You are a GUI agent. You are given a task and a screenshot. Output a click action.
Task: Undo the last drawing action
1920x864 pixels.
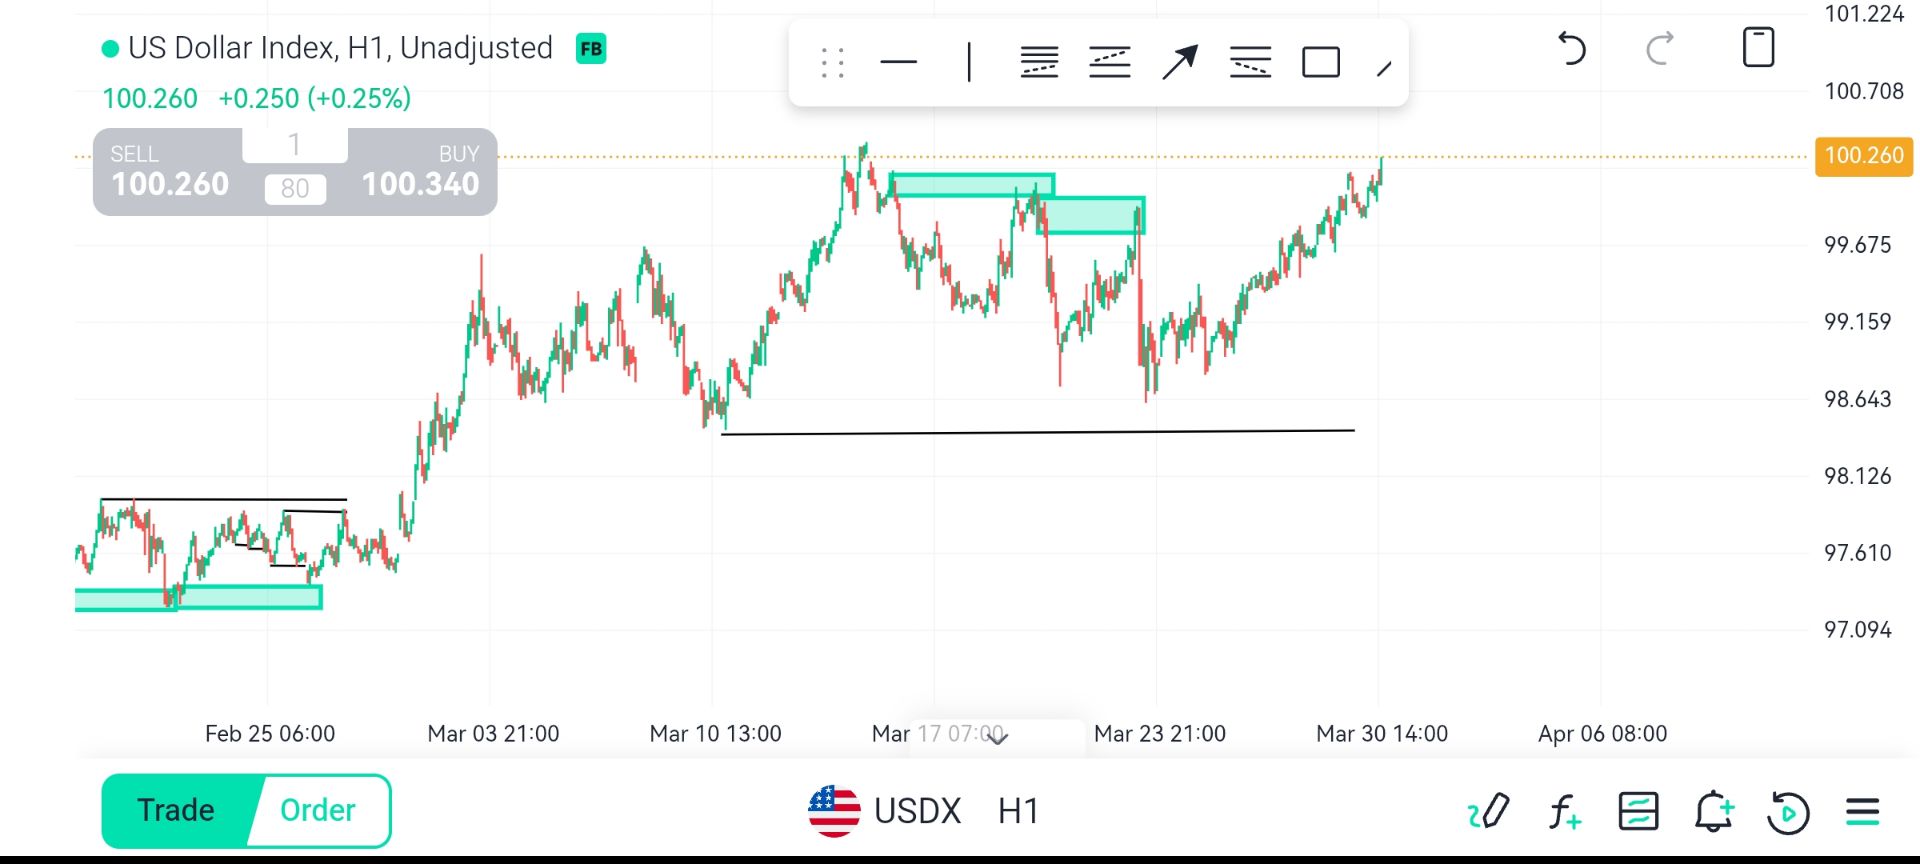(1572, 48)
